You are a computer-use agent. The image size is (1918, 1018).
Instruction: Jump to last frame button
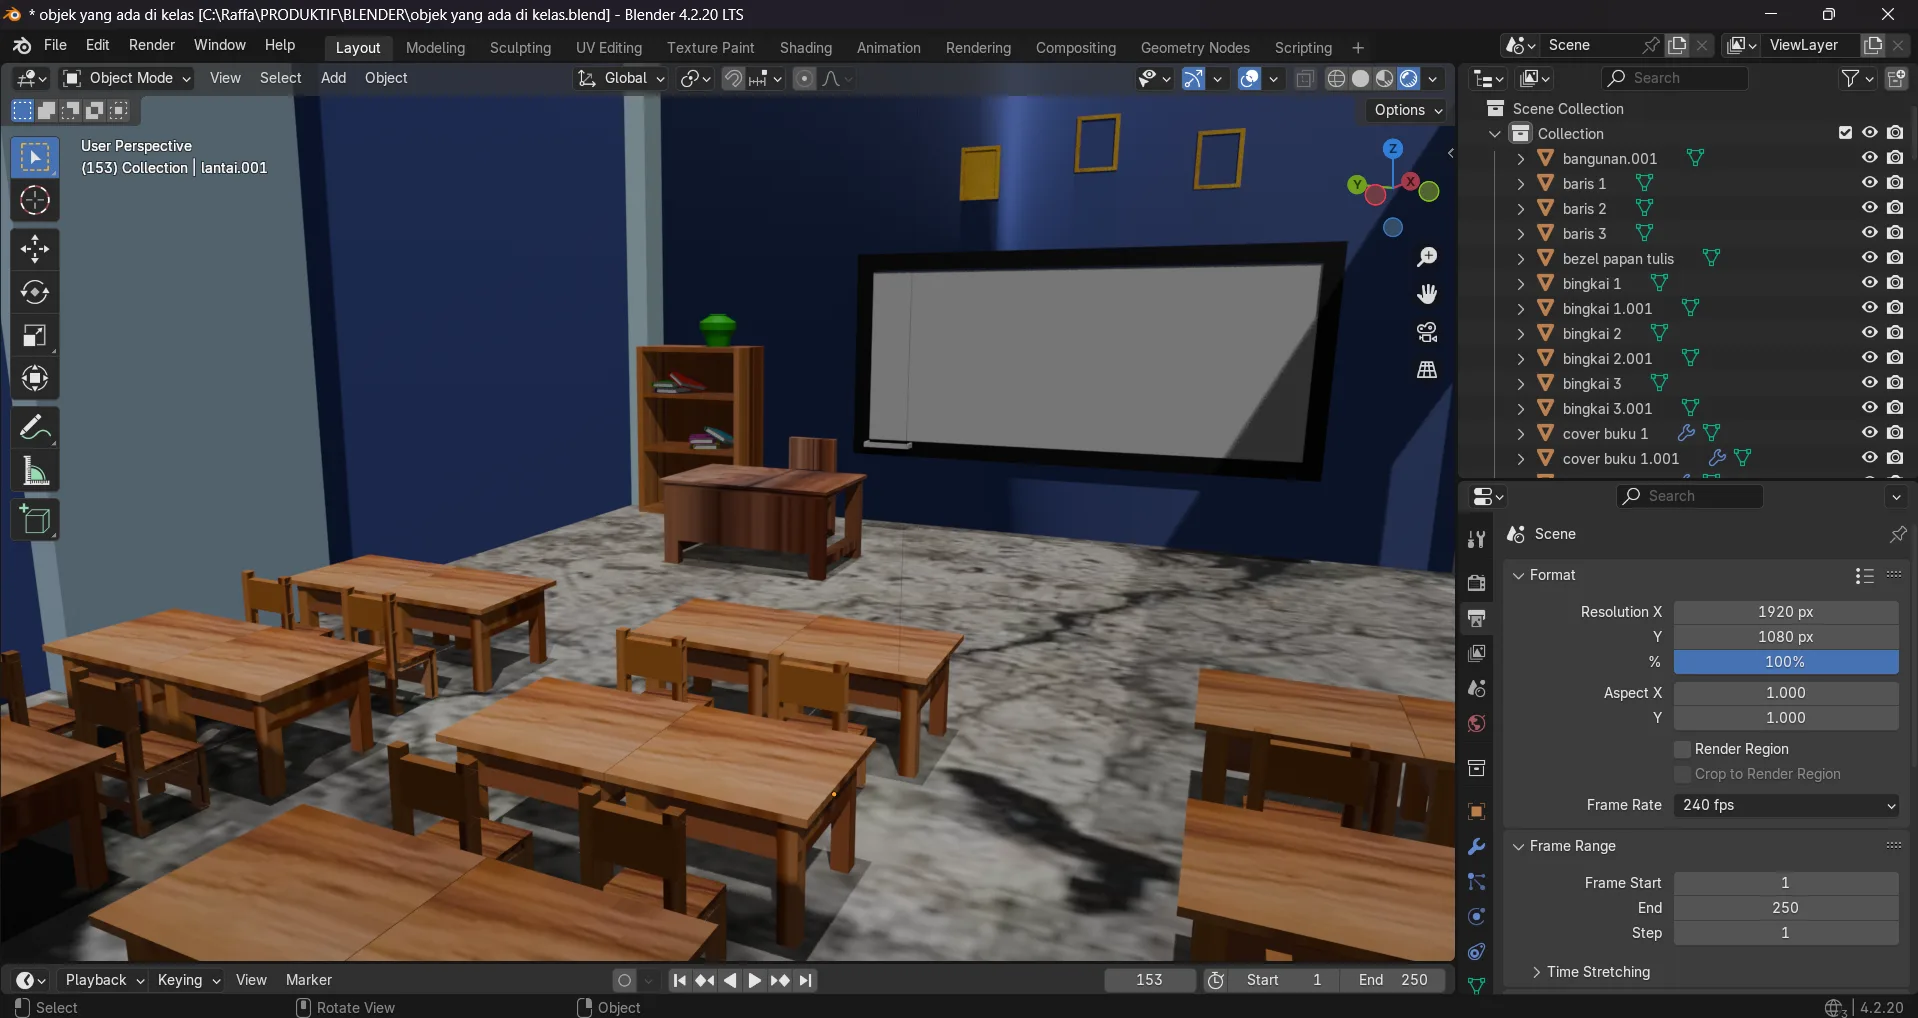coord(805,980)
